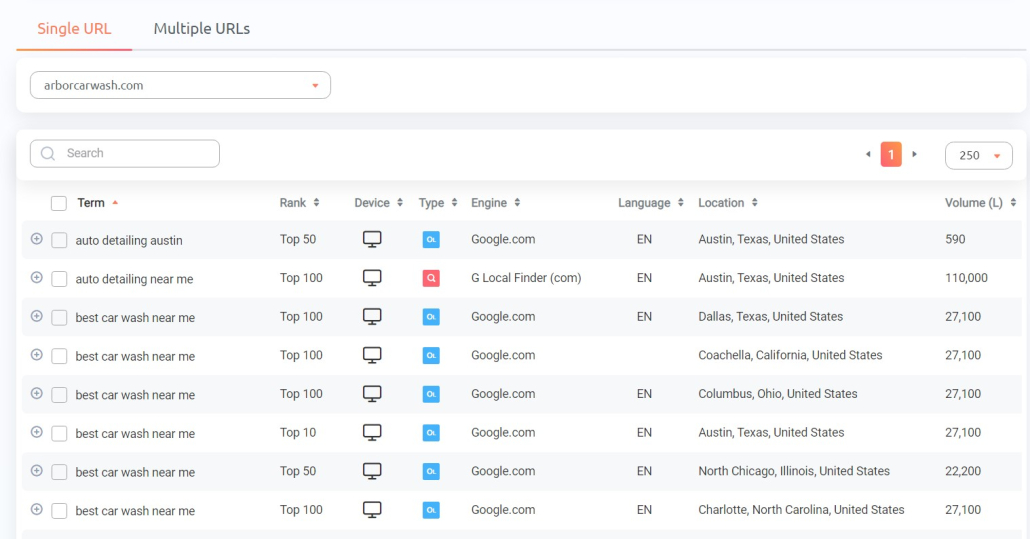Click desktop device icon in Charlotte row
The width and height of the screenshot is (1030, 539).
372,510
